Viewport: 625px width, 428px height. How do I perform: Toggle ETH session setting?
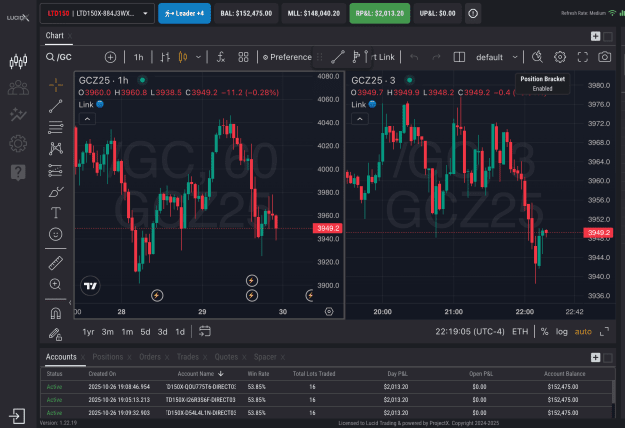(520, 332)
